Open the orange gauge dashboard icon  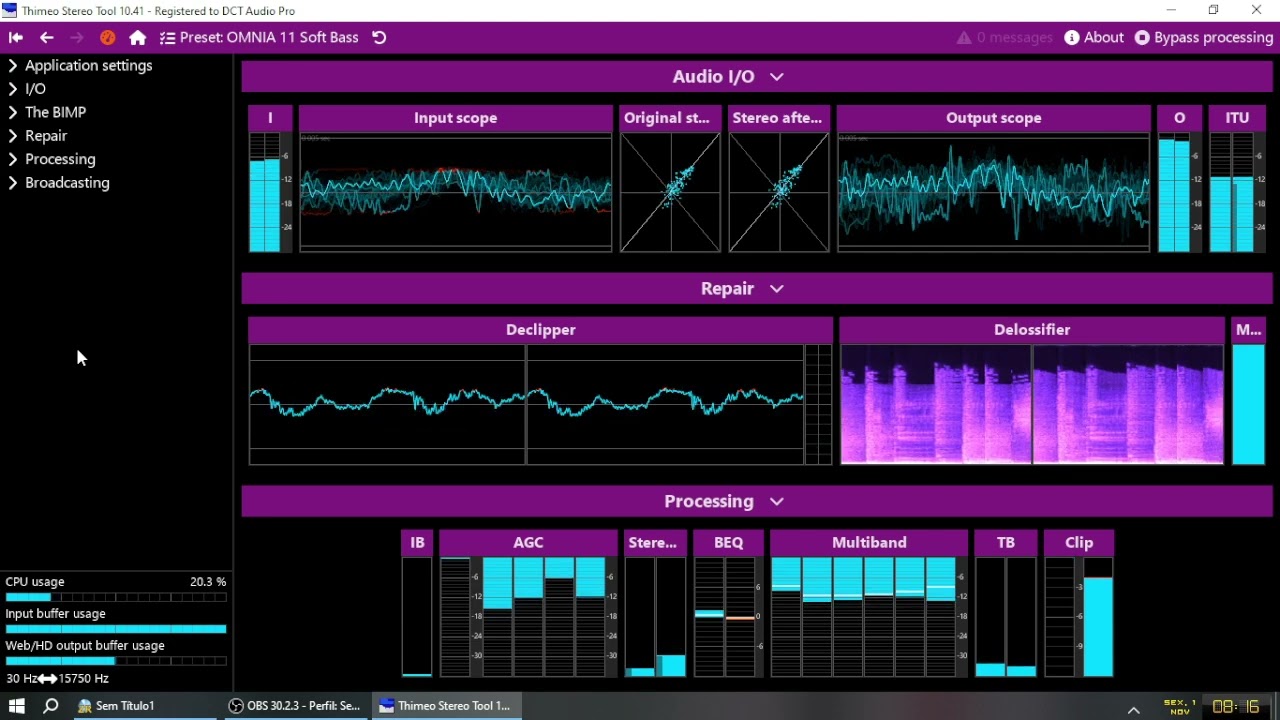(107, 38)
